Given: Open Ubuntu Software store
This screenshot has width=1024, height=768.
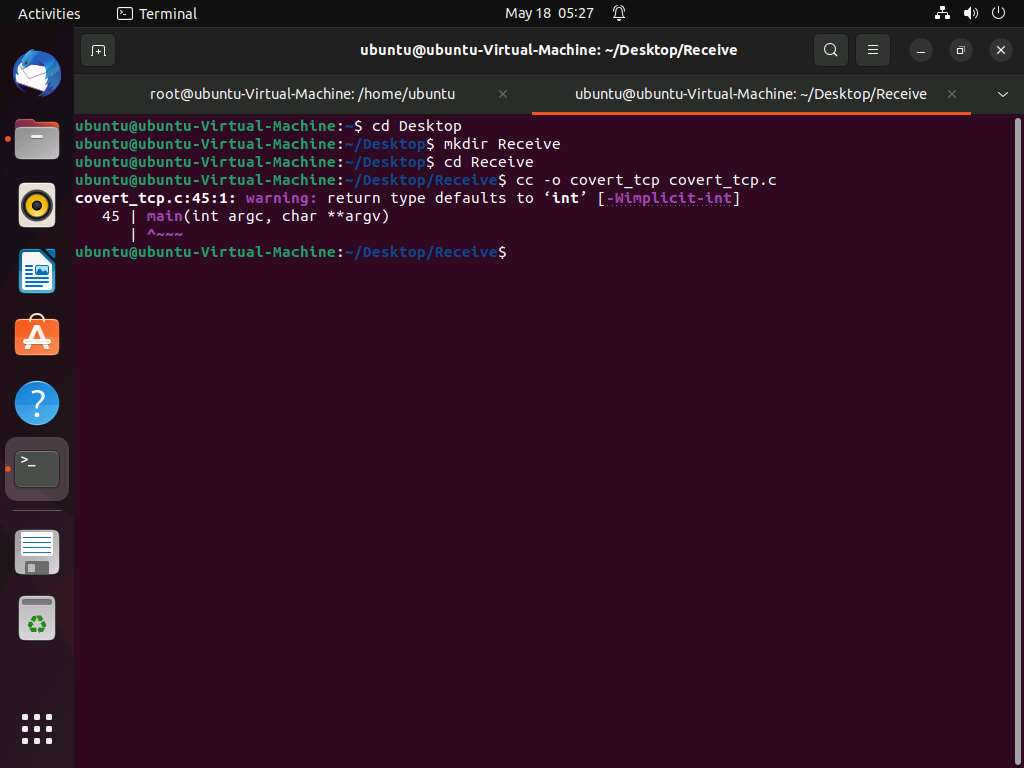Looking at the screenshot, I should point(37,337).
